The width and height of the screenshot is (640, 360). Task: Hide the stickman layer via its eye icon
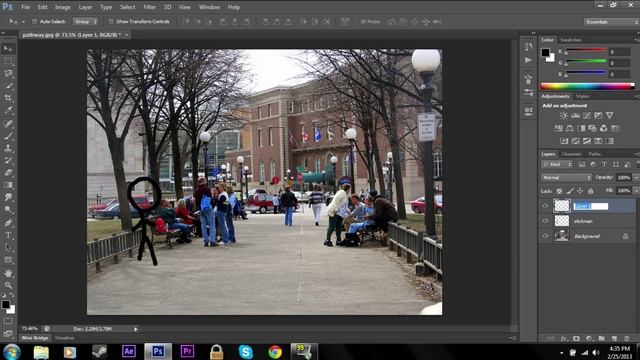coord(546,221)
